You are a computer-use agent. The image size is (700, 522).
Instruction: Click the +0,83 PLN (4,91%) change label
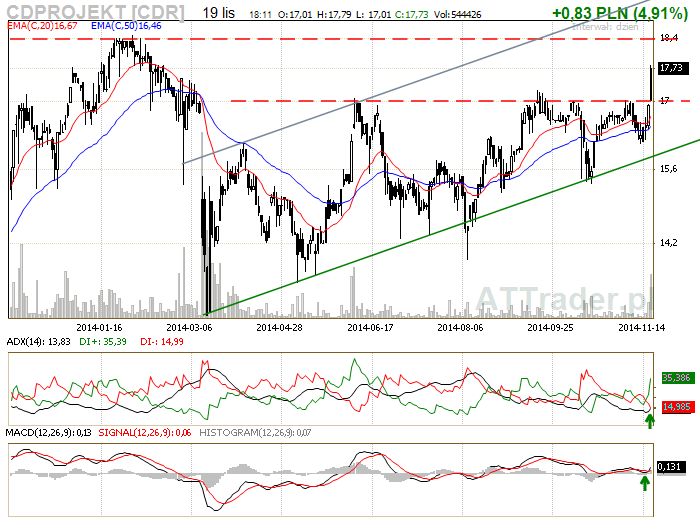[x=620, y=13]
